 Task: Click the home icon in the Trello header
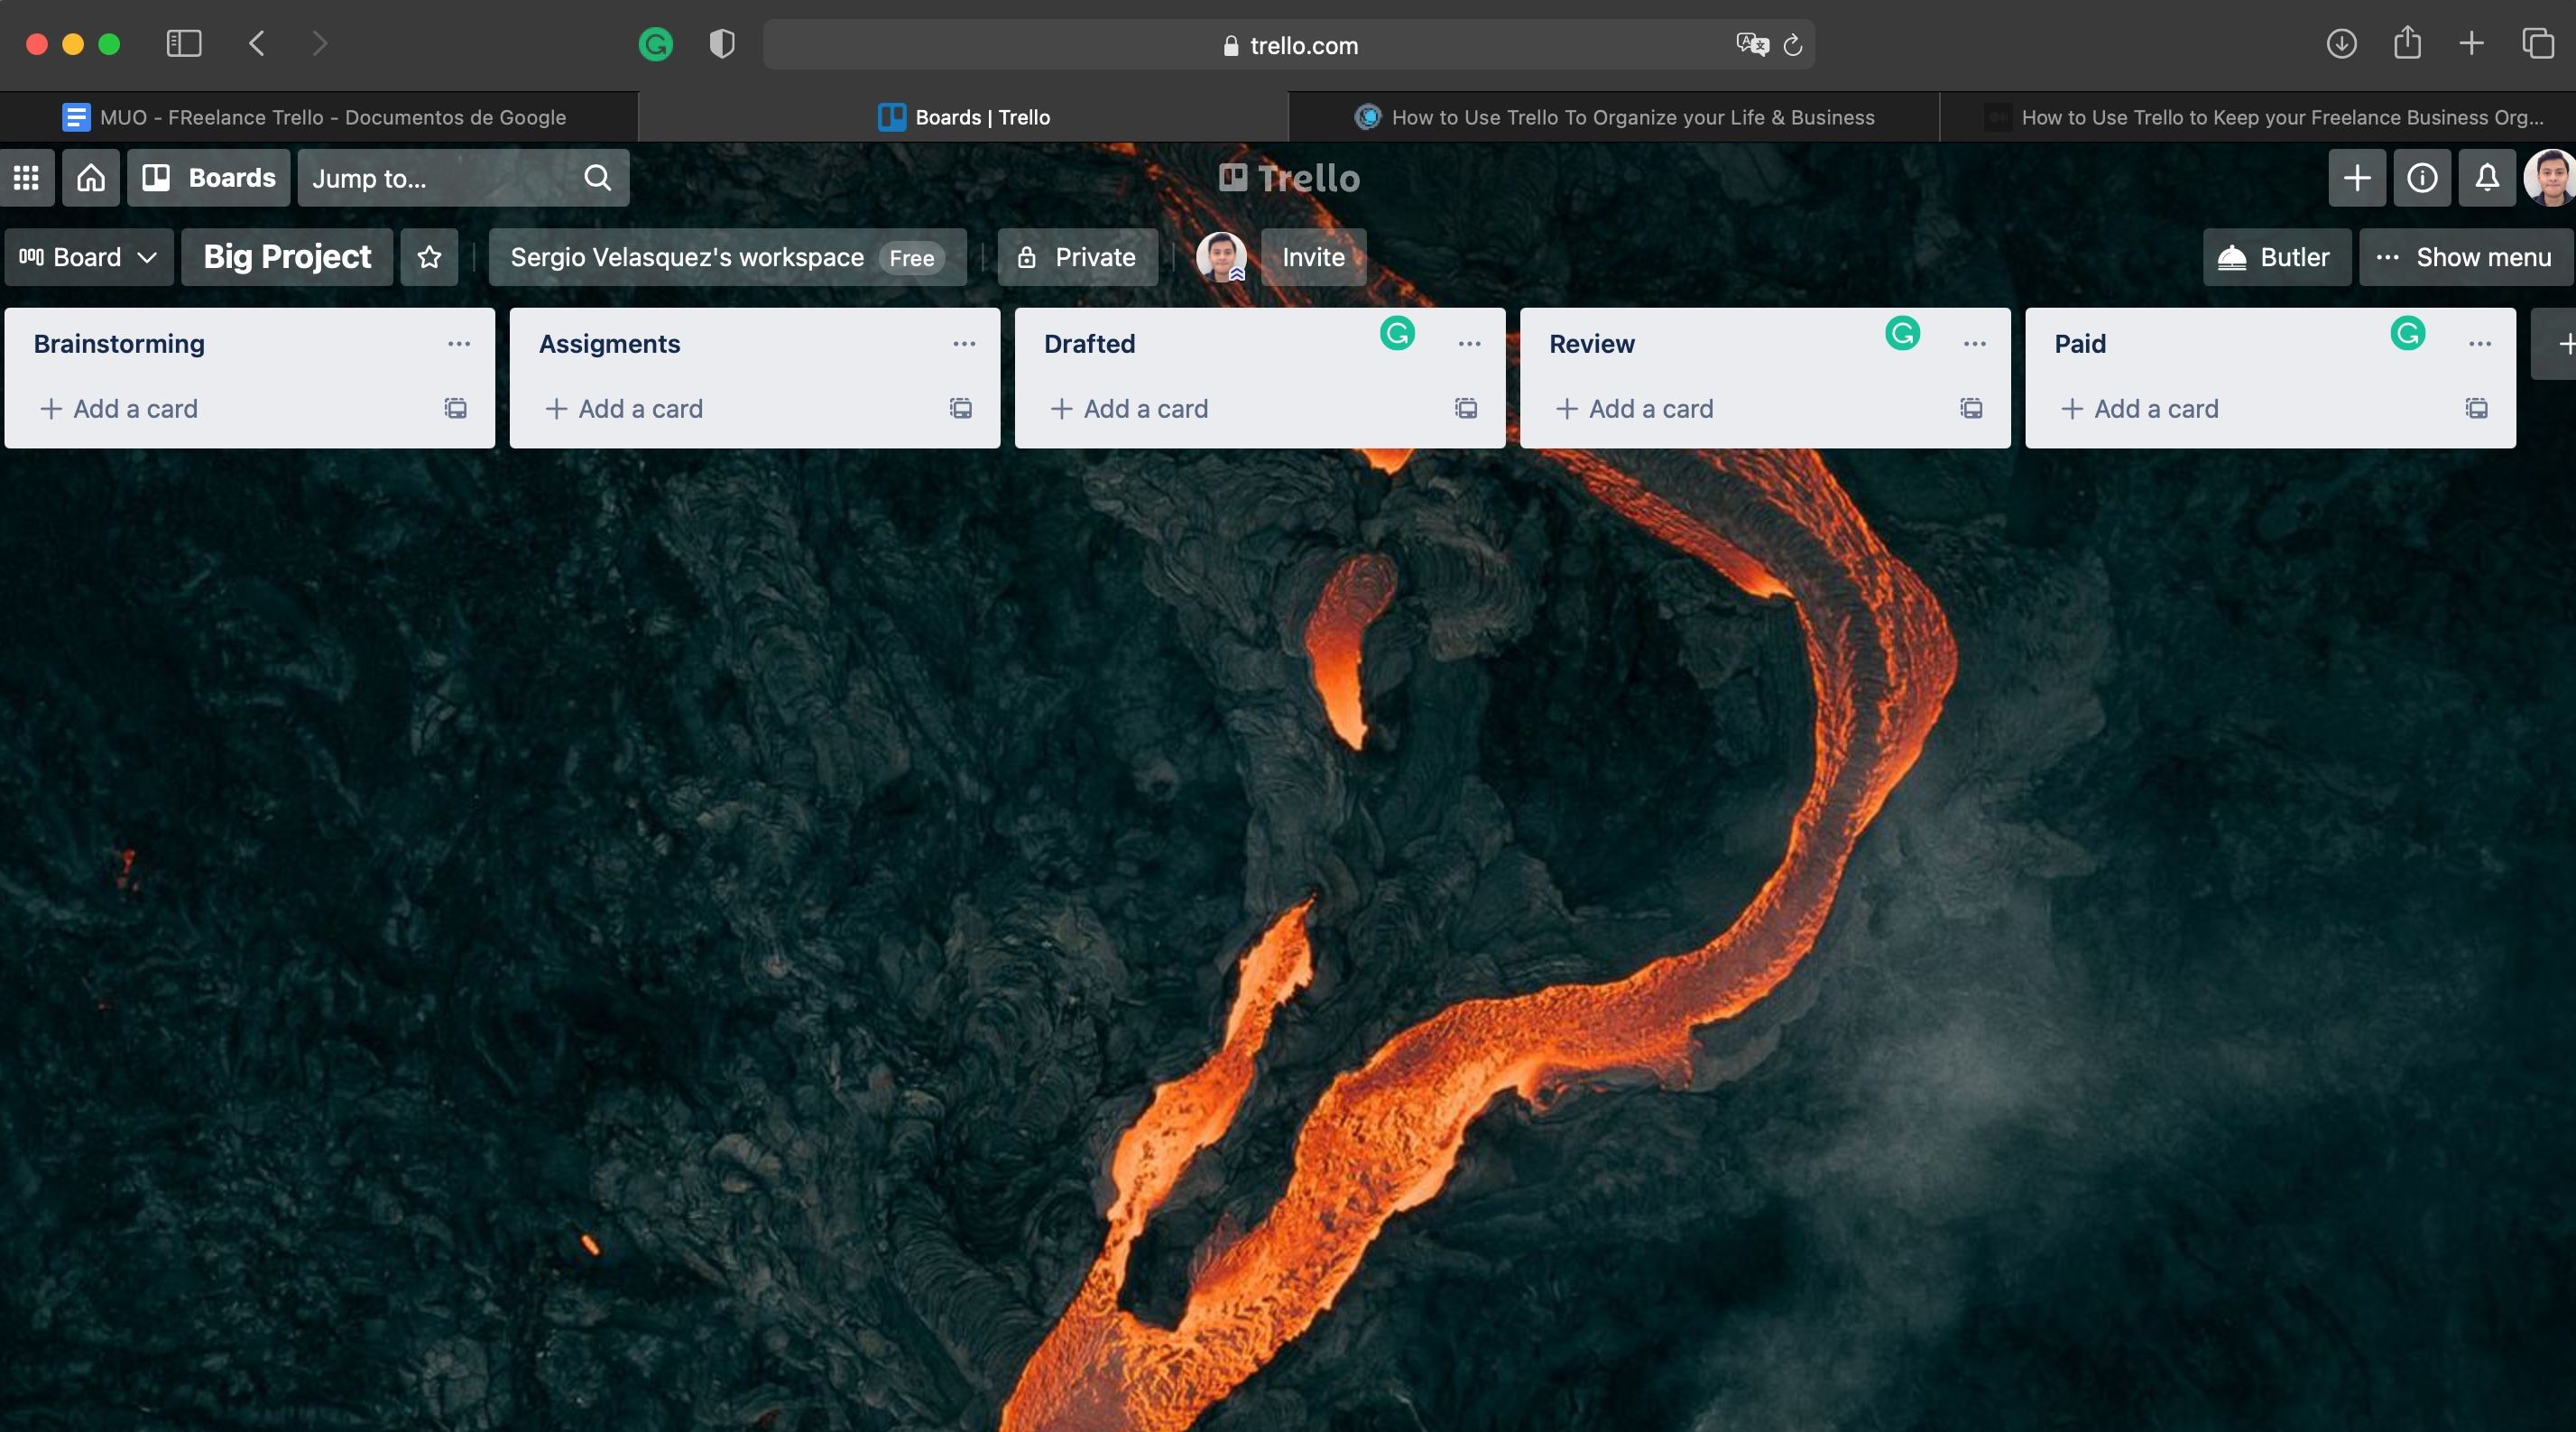click(x=90, y=178)
